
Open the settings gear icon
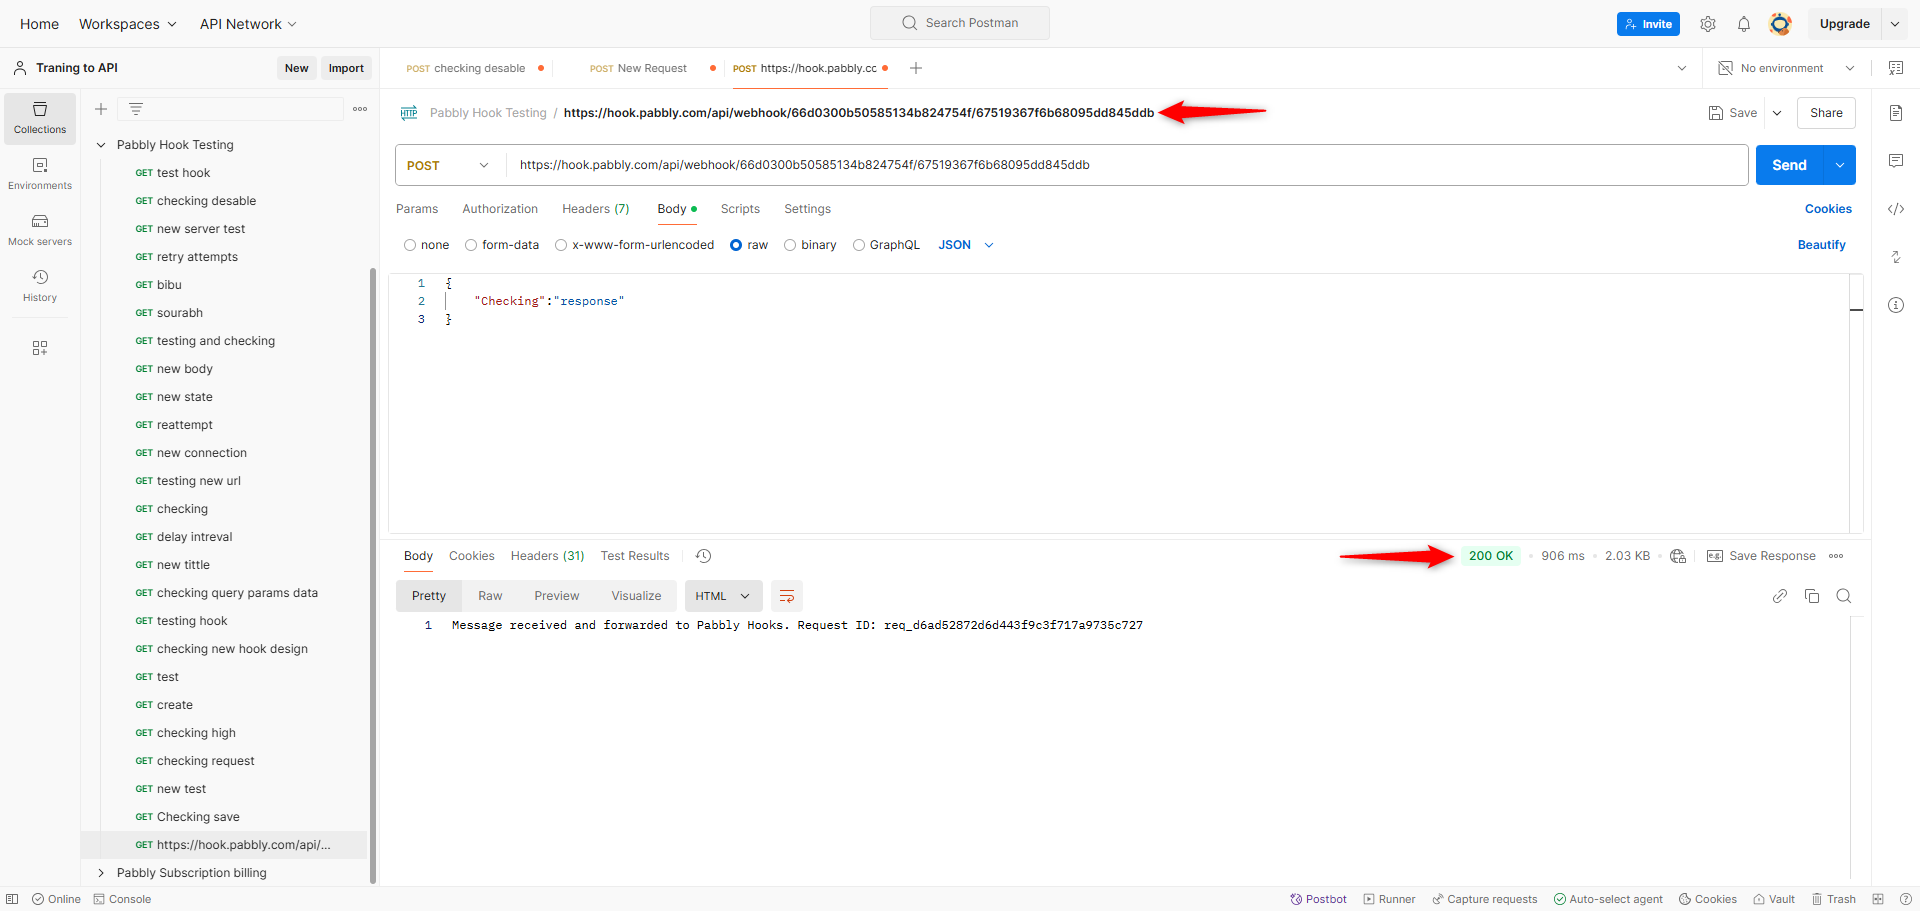pos(1708,24)
